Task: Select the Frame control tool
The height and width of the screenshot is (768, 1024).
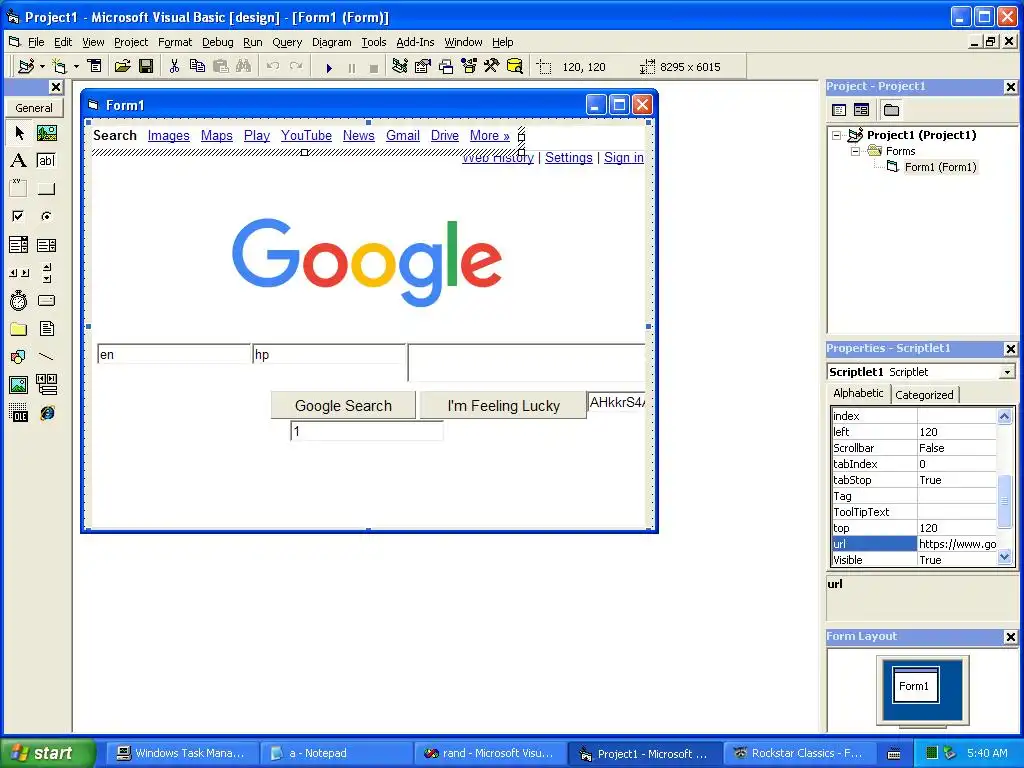Action: pos(19,189)
